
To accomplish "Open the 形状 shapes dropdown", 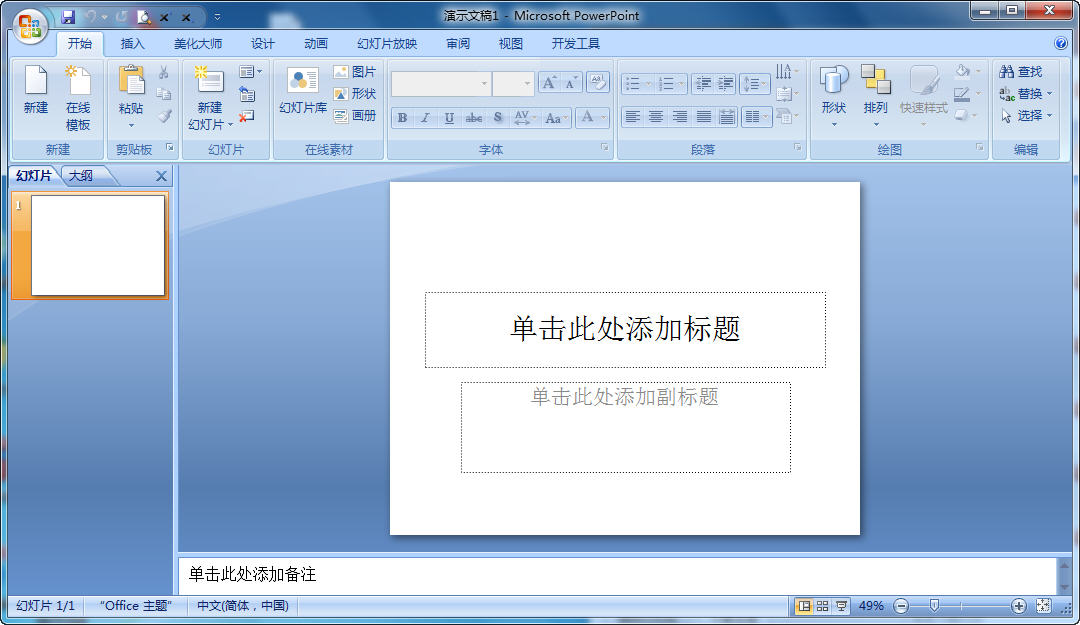I will point(833,95).
